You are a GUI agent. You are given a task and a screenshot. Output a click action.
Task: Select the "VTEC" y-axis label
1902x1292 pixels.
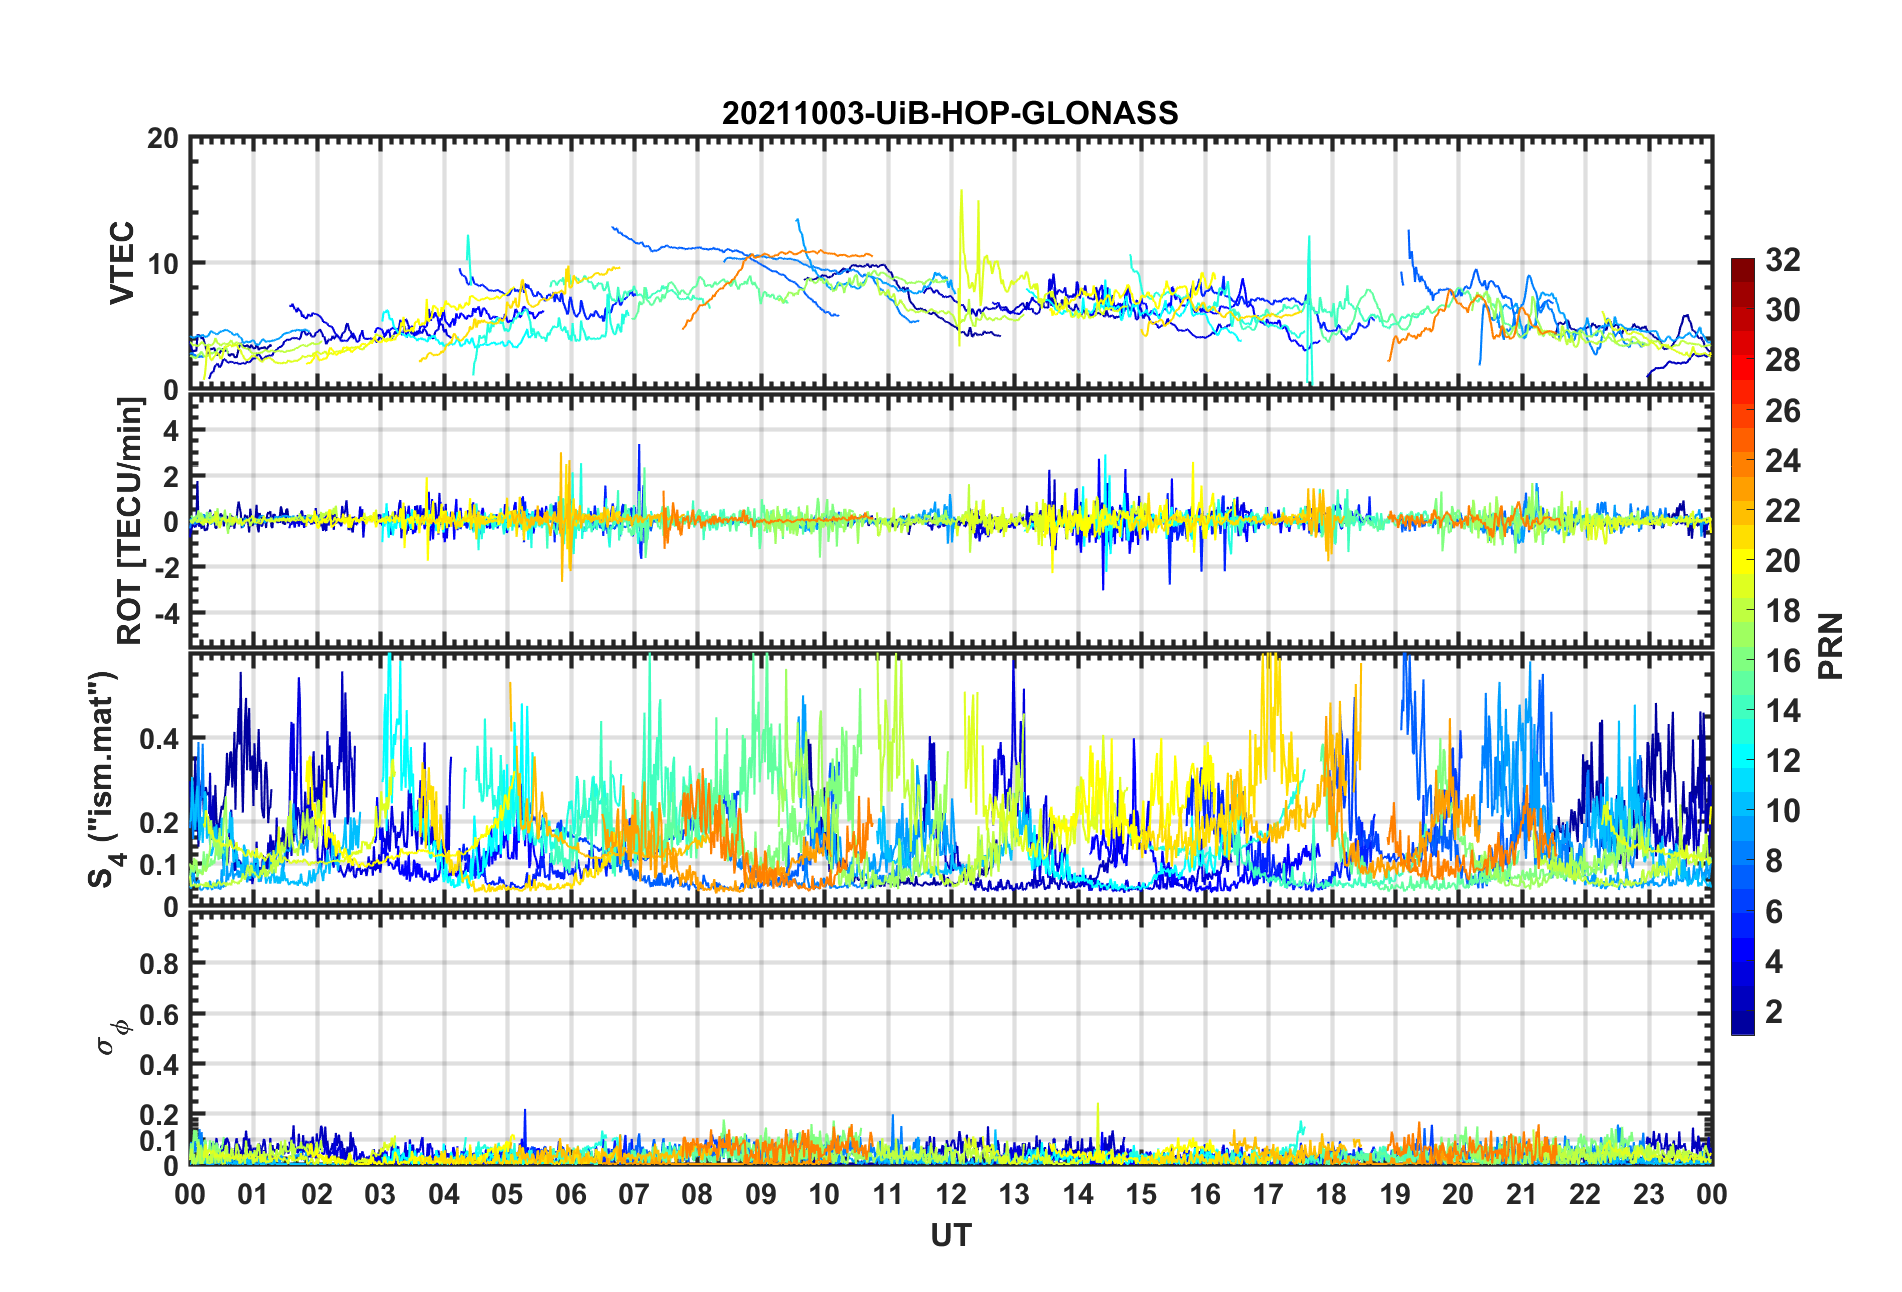pyautogui.click(x=121, y=263)
